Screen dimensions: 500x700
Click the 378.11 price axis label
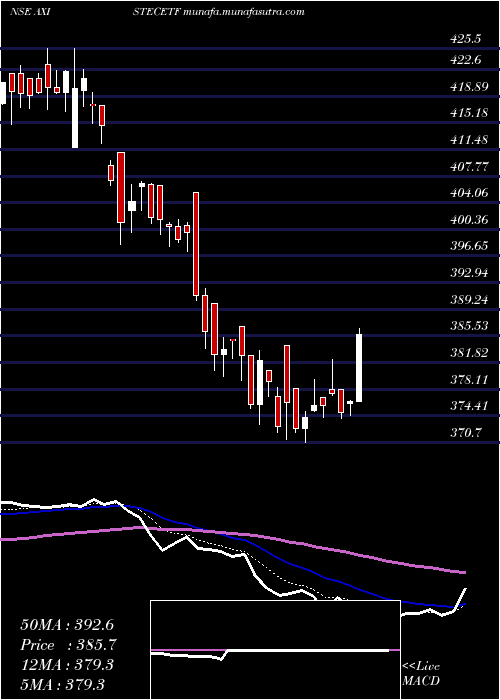[469, 379]
